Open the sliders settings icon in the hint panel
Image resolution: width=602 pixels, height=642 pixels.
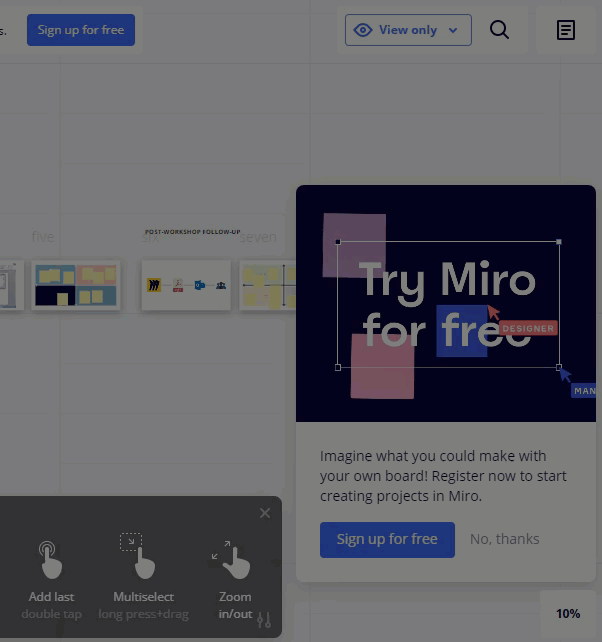point(264,620)
